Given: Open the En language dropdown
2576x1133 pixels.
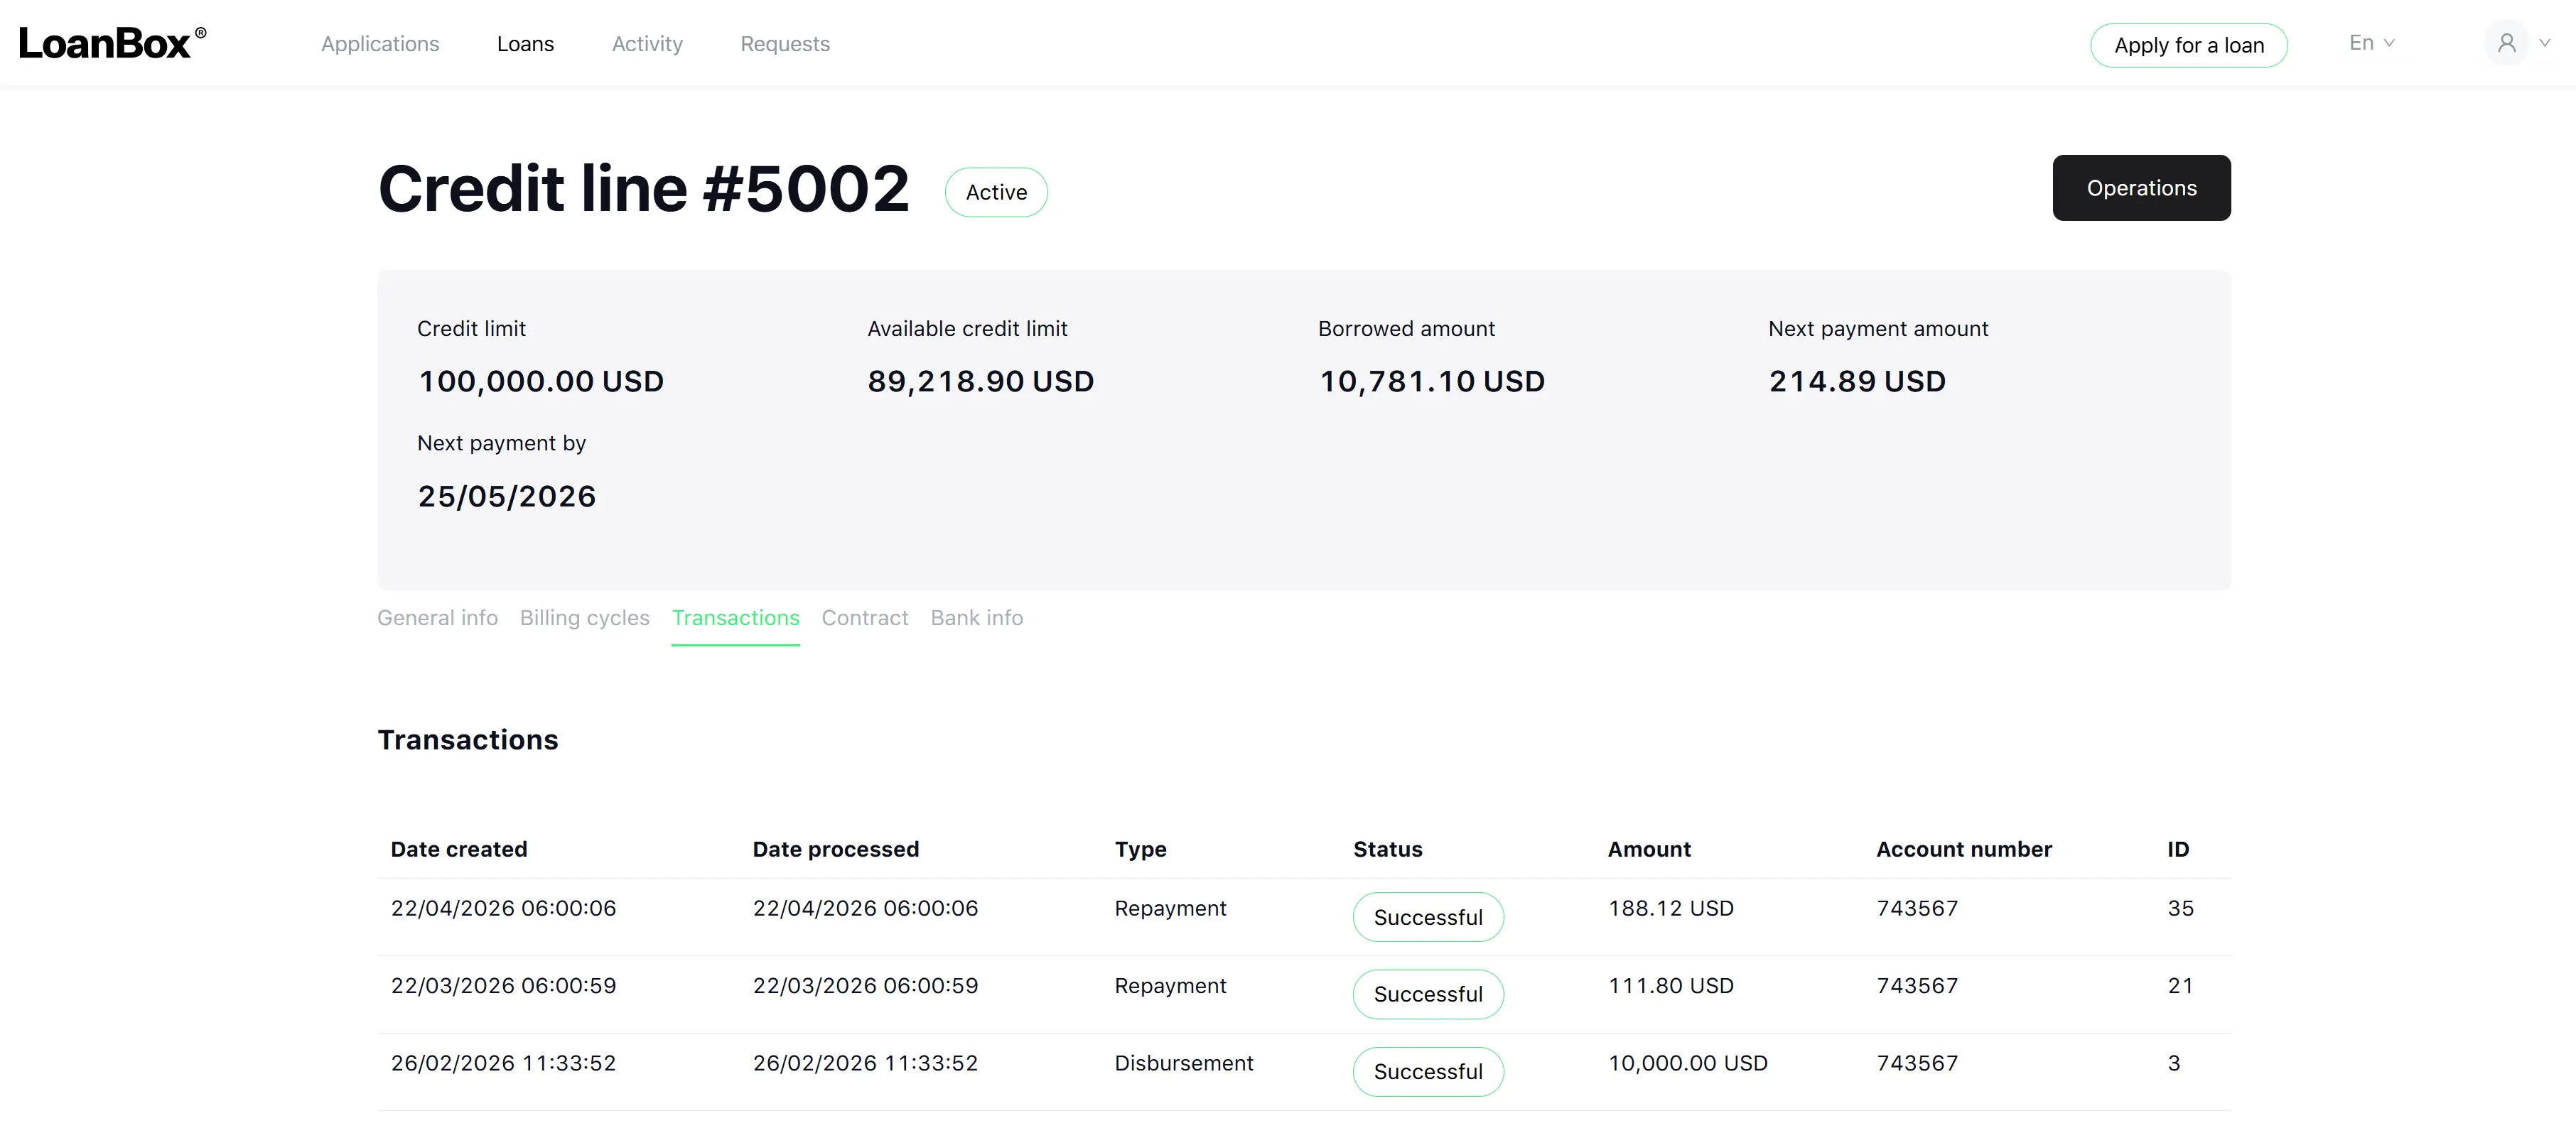Looking at the screenshot, I should click(2371, 43).
